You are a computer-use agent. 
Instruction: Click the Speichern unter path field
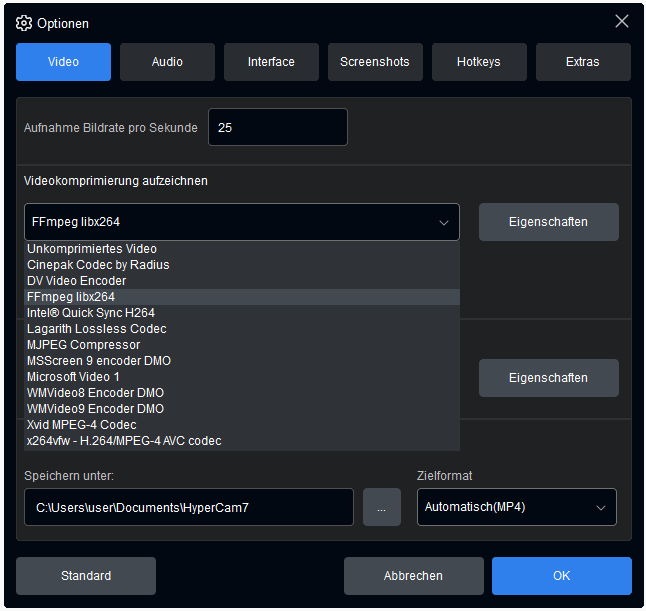pos(189,507)
